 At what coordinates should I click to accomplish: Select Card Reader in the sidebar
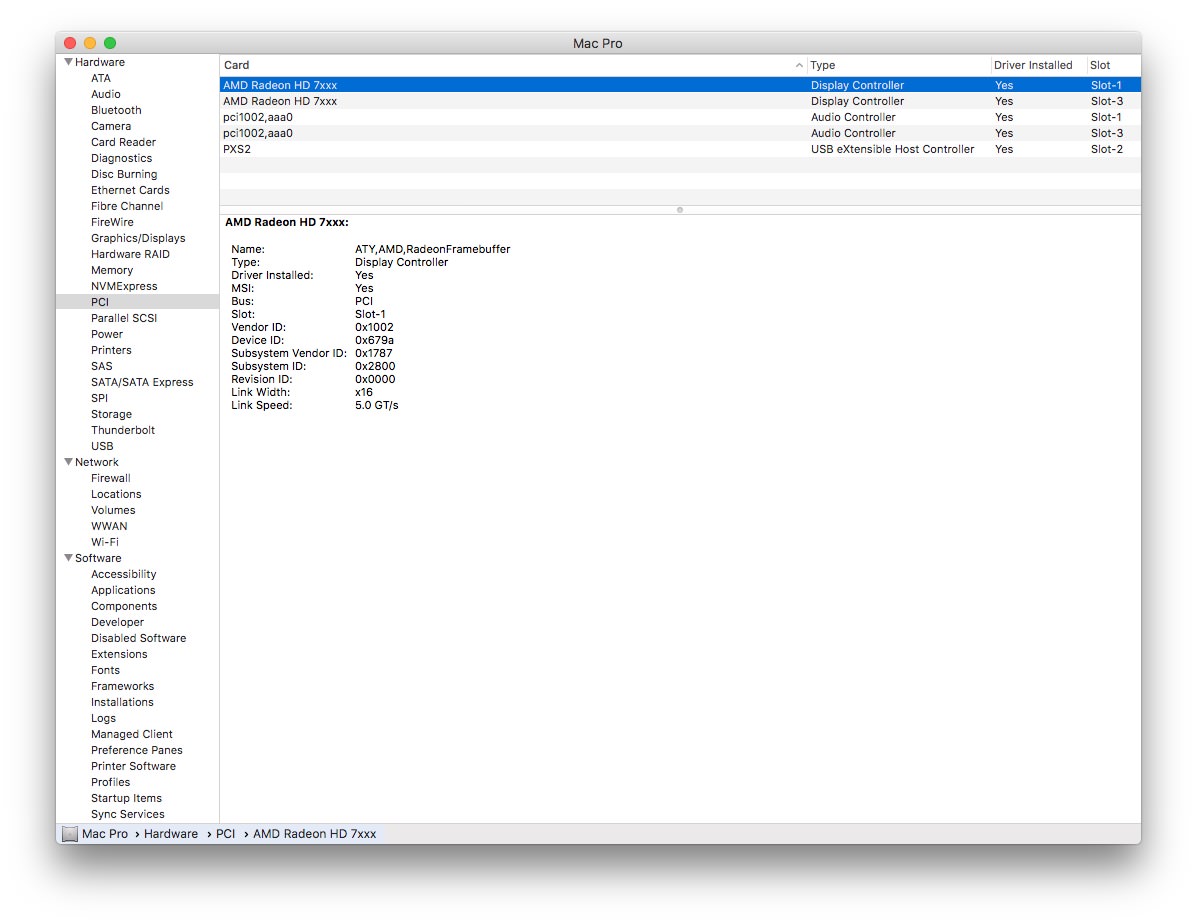(x=123, y=142)
